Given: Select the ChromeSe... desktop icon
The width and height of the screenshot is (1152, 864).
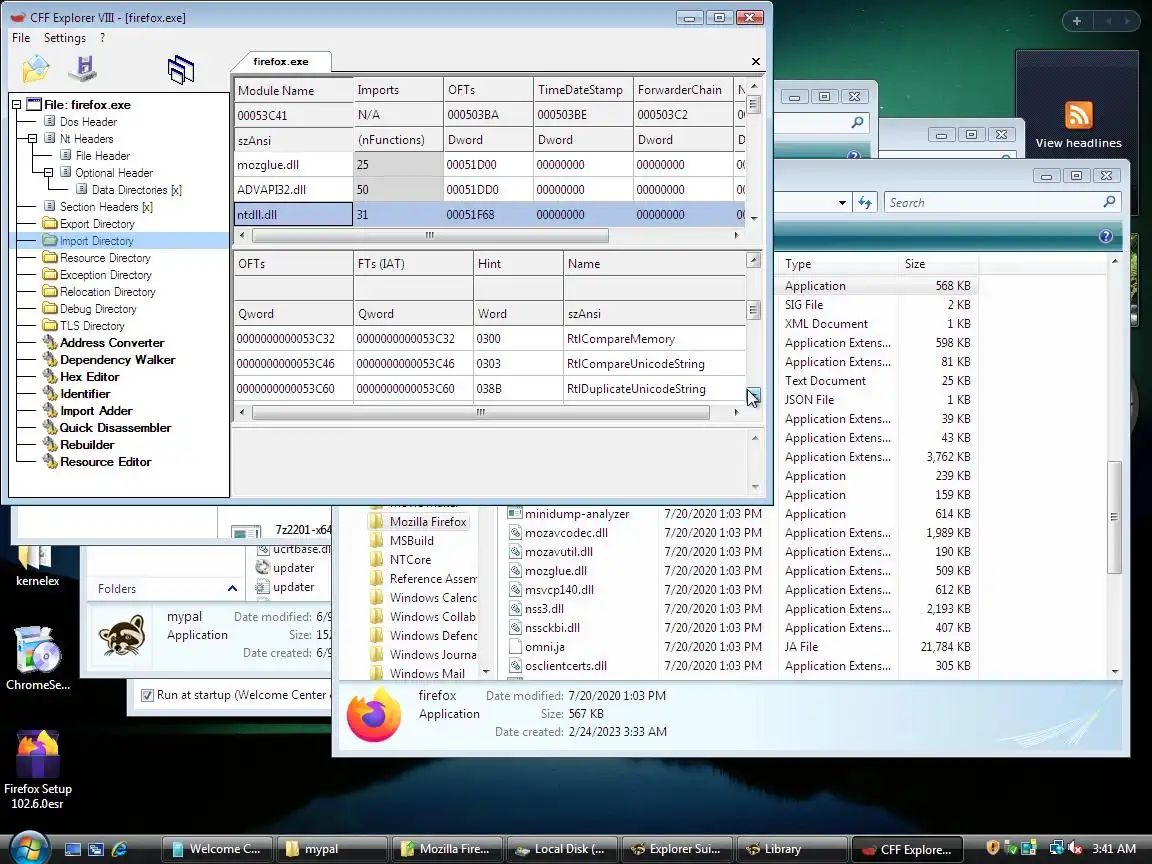Looking at the screenshot, I should tap(37, 658).
